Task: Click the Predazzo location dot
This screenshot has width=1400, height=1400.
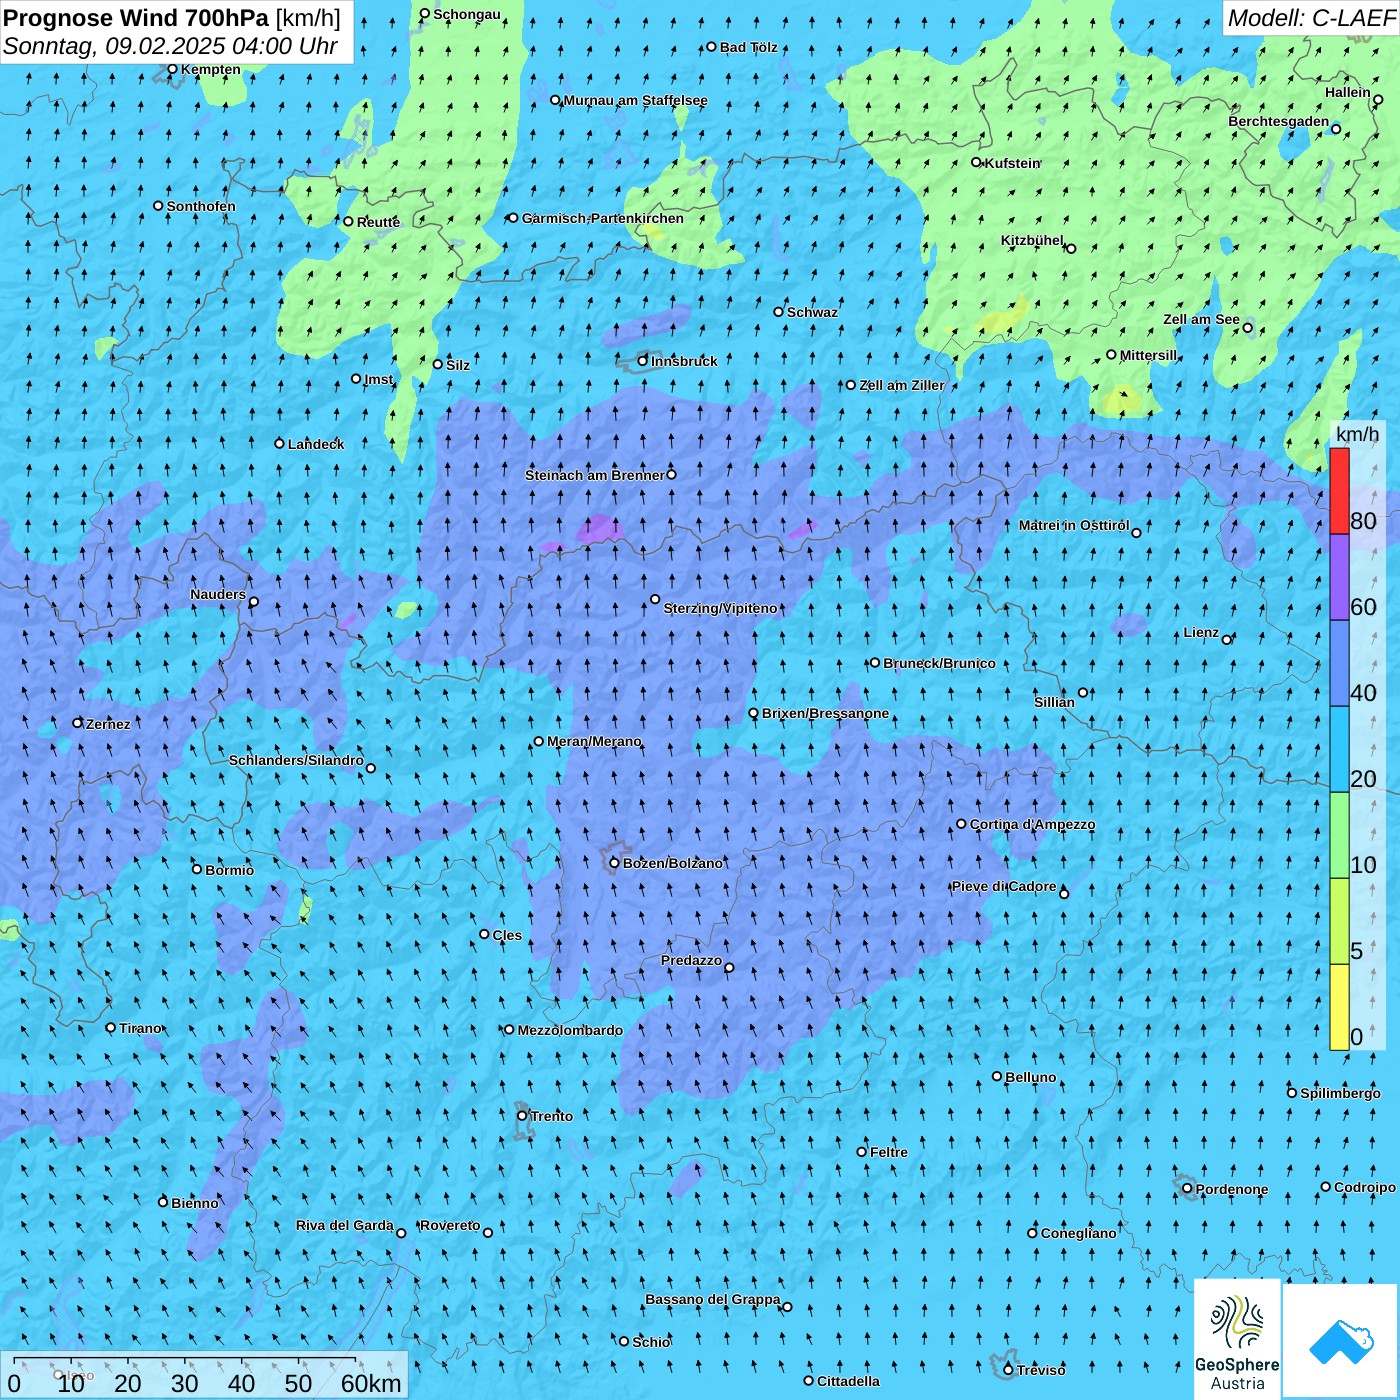Action: [729, 967]
